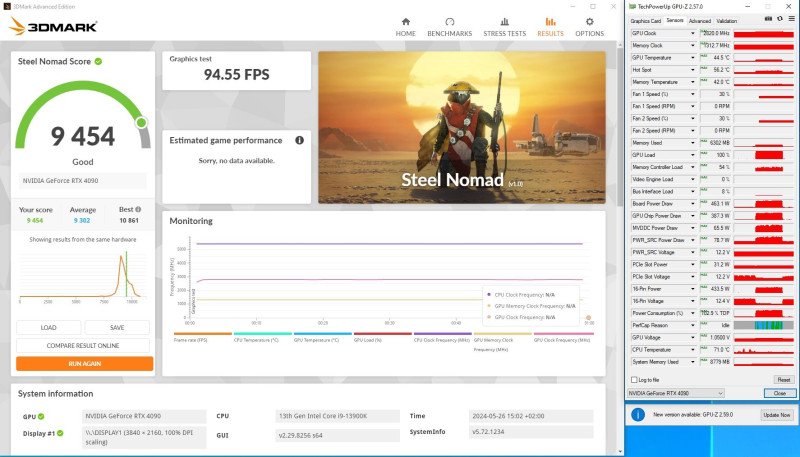Screen dimensions: 800x457
Task: Open the CPU Temperature sensor dropdown
Action: [692, 350]
